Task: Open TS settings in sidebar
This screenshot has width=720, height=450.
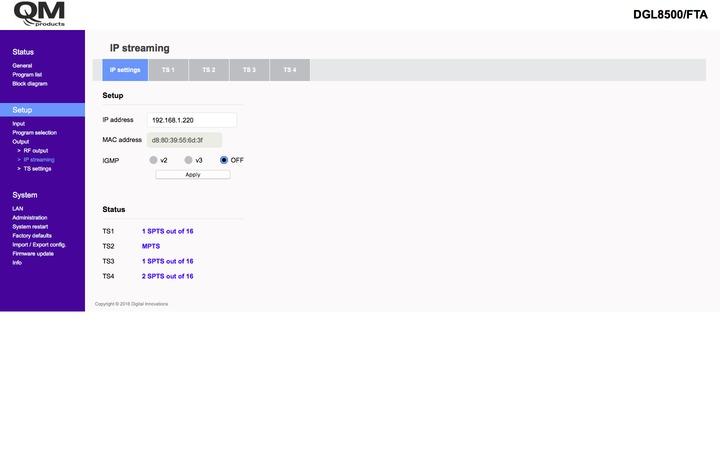Action: 37,169
